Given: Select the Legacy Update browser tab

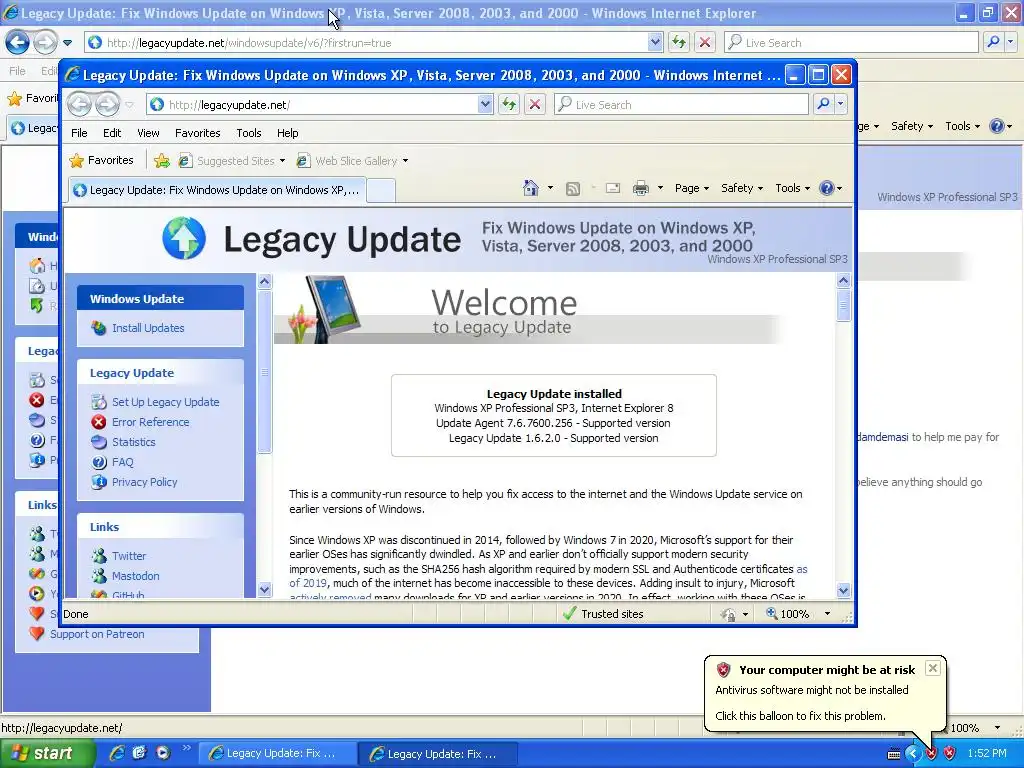Looking at the screenshot, I should point(217,190).
